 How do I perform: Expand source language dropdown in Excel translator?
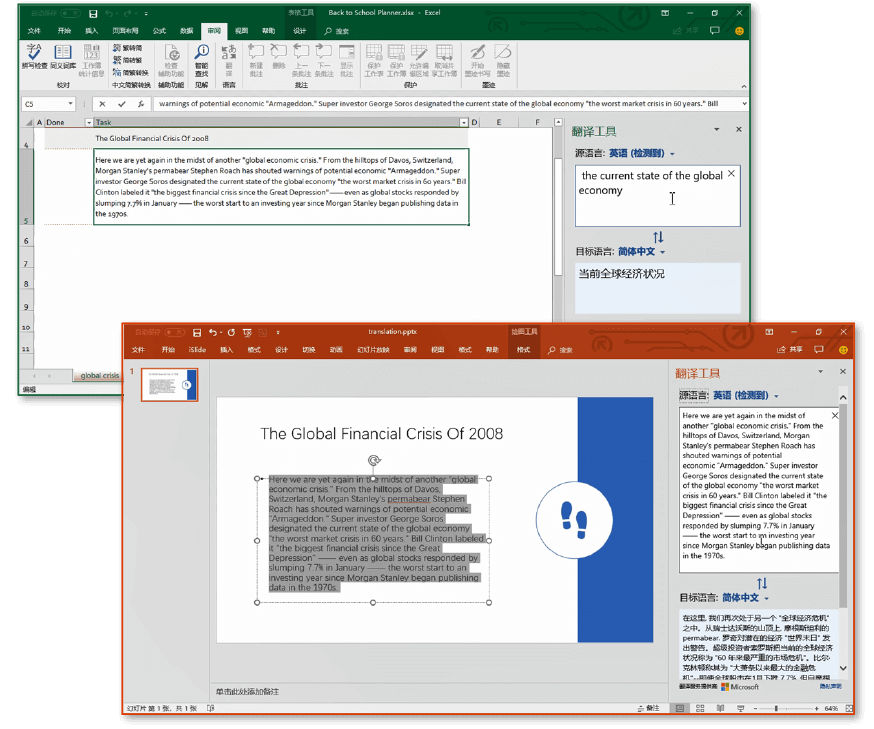pyautogui.click(x=672, y=154)
